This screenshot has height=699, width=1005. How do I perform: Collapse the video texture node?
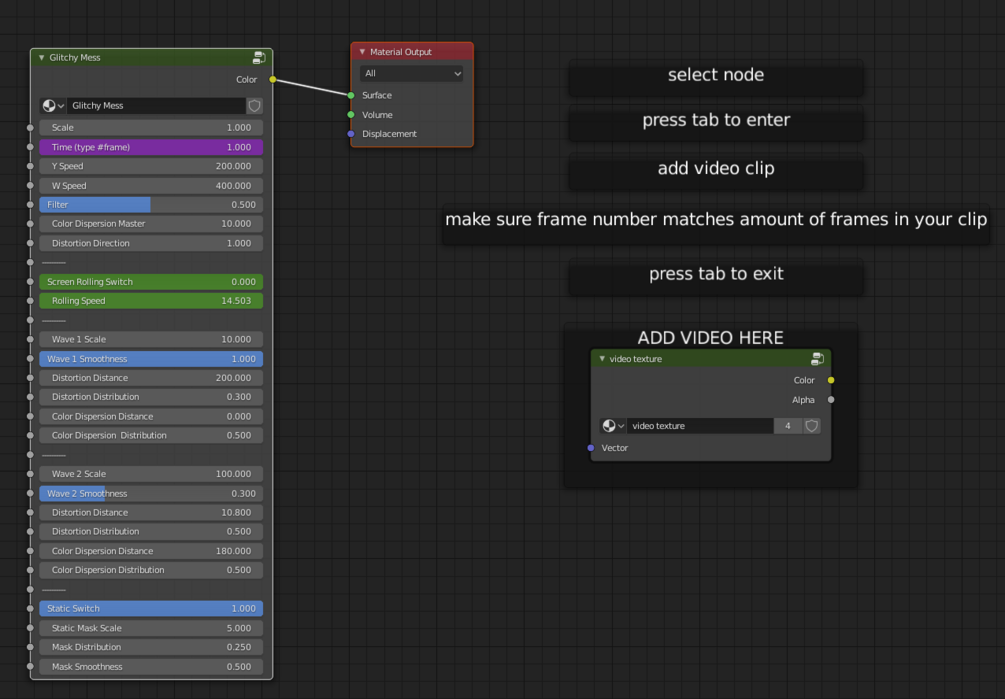pyautogui.click(x=602, y=359)
